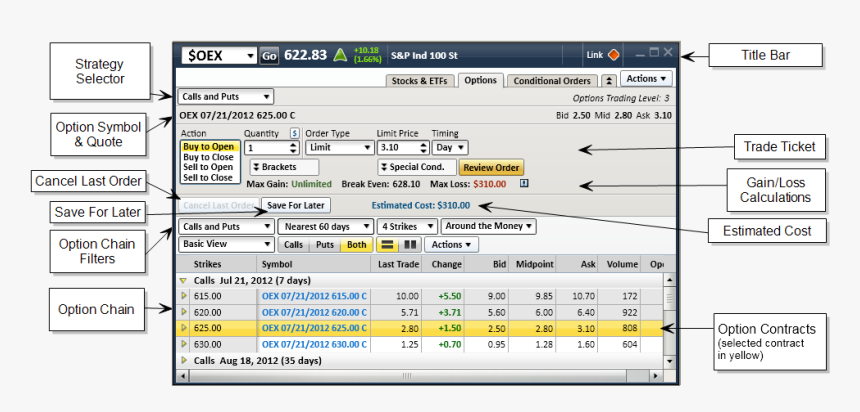The image size is (860, 412).
Task: Click the blue dollar sign quantity icon
Action: coord(295,133)
